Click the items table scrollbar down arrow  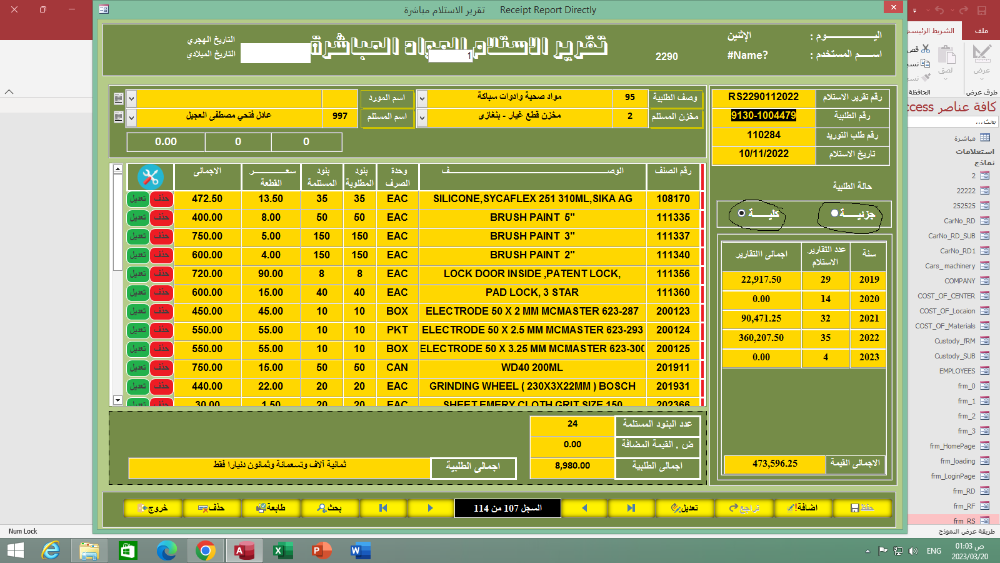[117, 400]
